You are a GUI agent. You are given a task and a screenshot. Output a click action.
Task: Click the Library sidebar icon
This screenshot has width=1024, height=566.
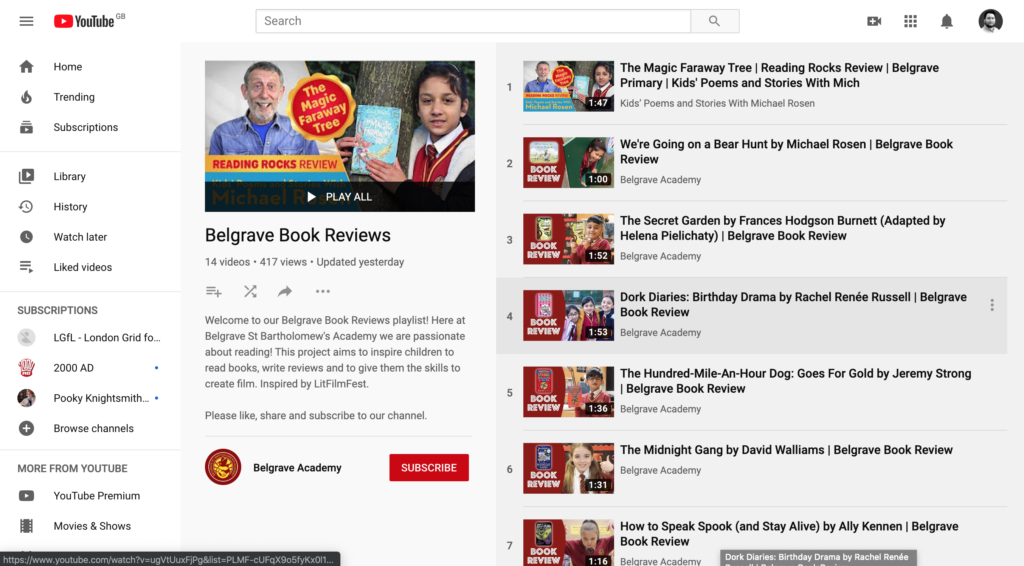tap(26, 176)
